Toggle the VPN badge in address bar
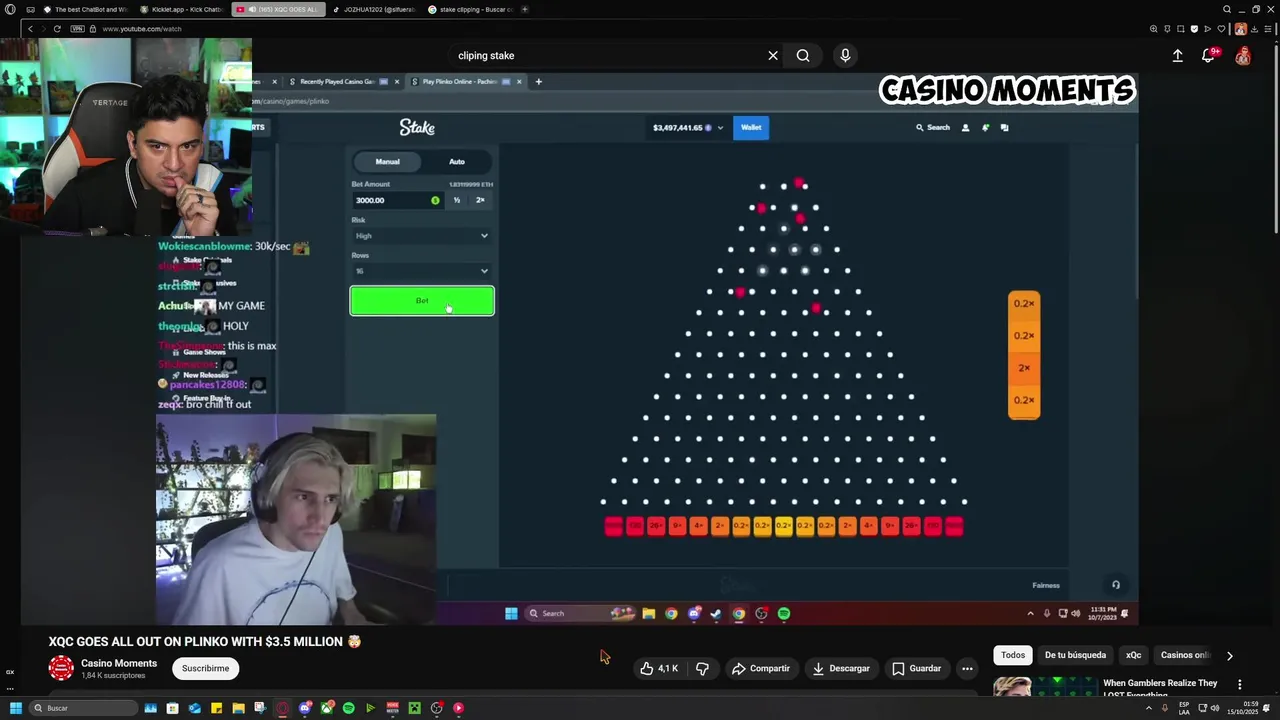 coord(78,29)
